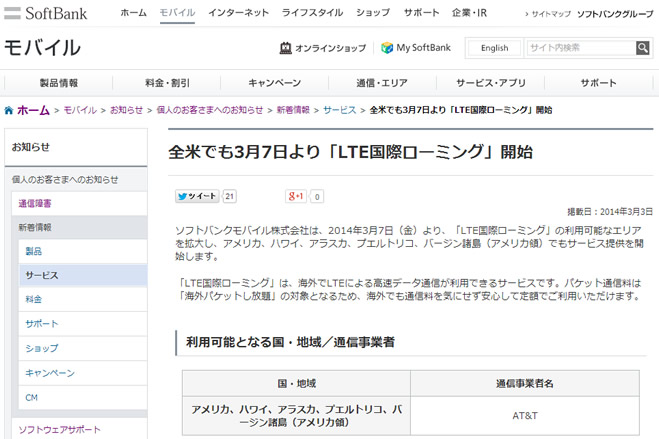Screen dimensions: 659x439
Task: Click the tweet count 21 bubble
Action: 229,196
